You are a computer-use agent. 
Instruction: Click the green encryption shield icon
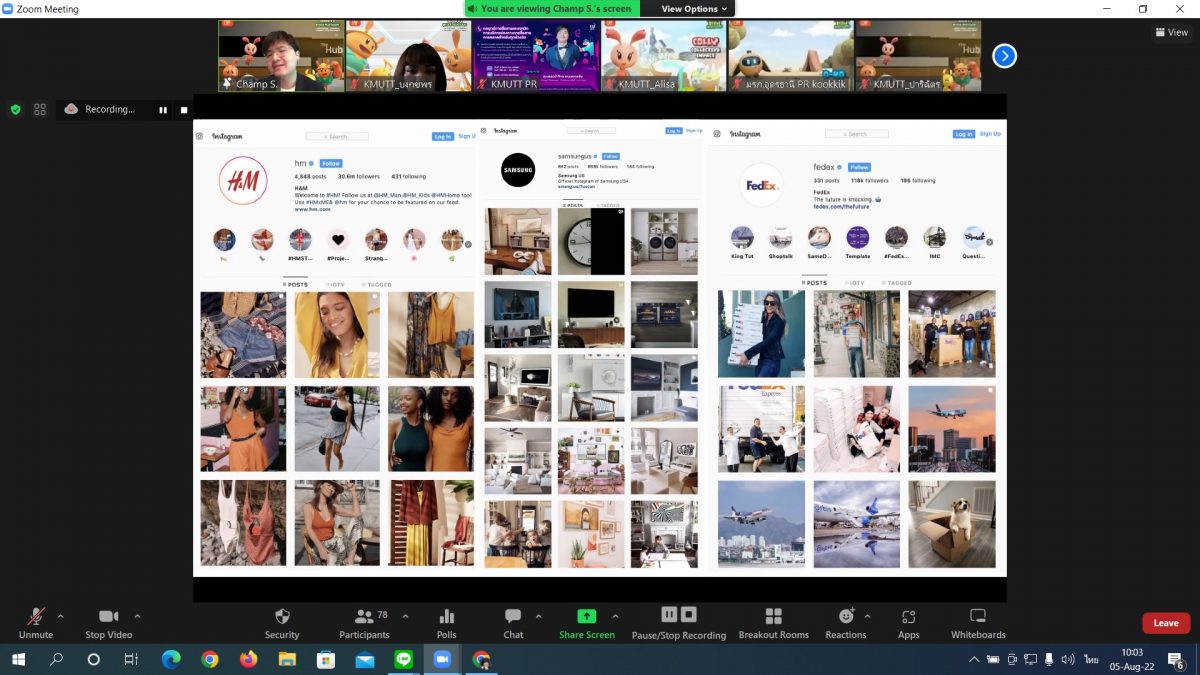pyautogui.click(x=15, y=110)
